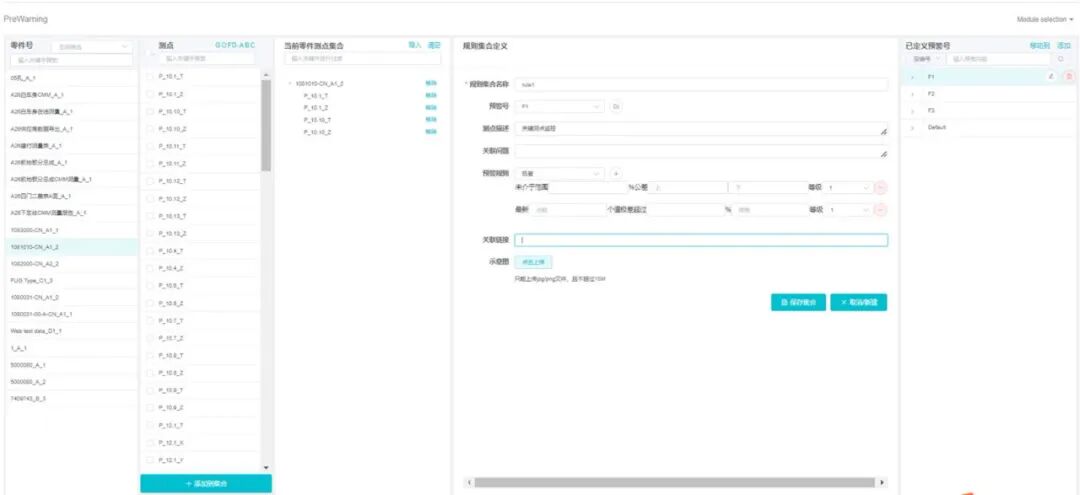This screenshot has height=495, width=1080.
Task: Select part Web test data_D1_1
Action: click(x=71, y=331)
